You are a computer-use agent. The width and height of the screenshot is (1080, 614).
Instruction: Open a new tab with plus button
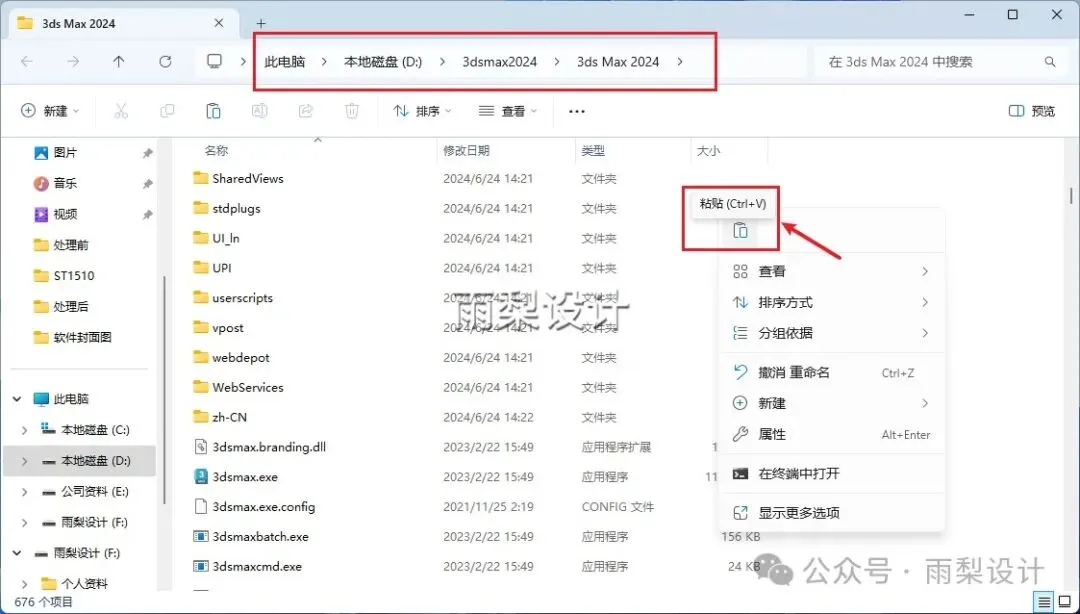coord(261,23)
